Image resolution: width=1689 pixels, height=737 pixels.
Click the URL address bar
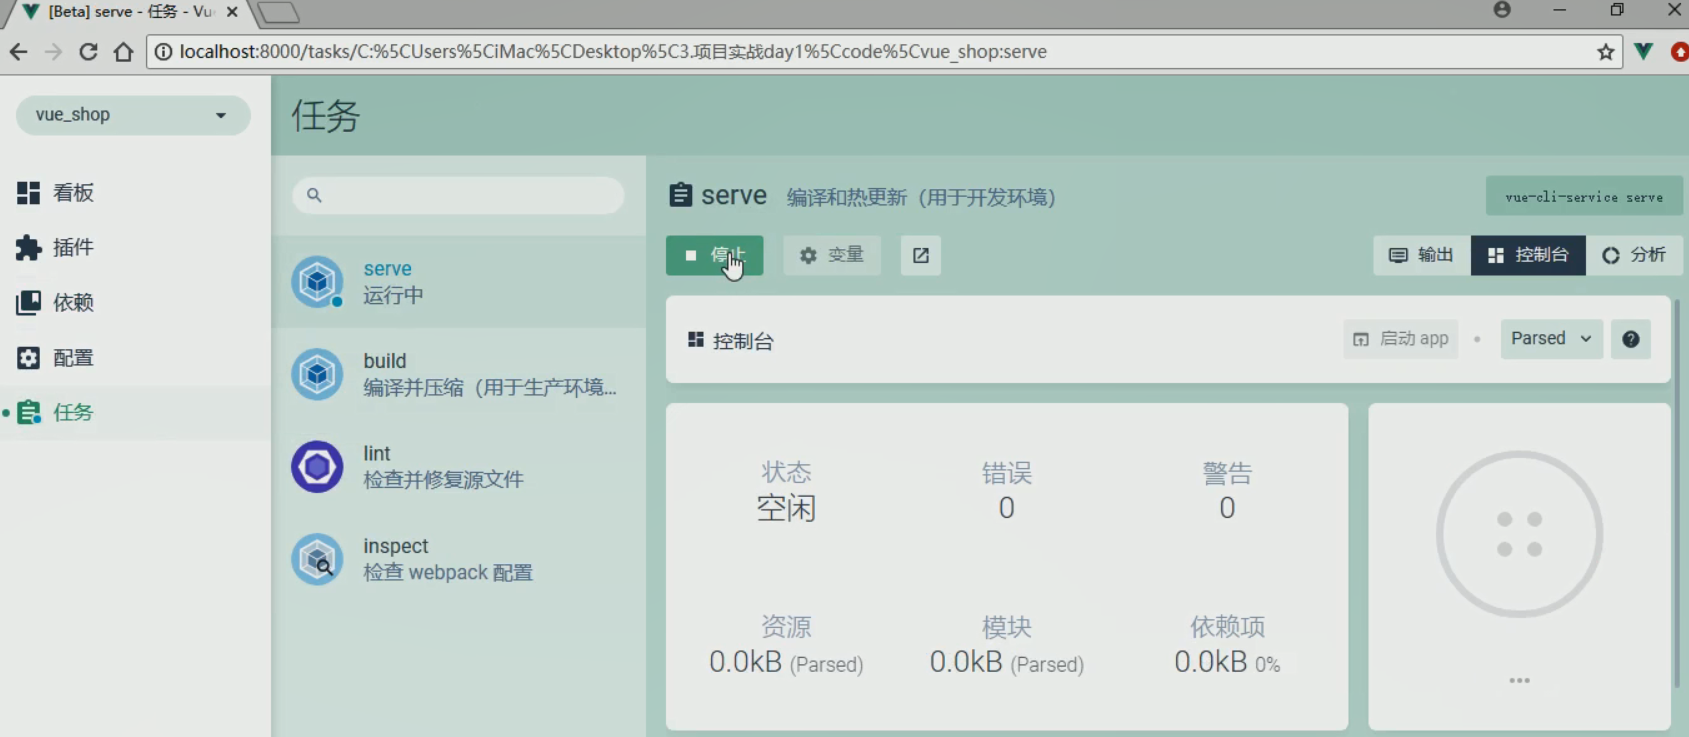click(885, 52)
